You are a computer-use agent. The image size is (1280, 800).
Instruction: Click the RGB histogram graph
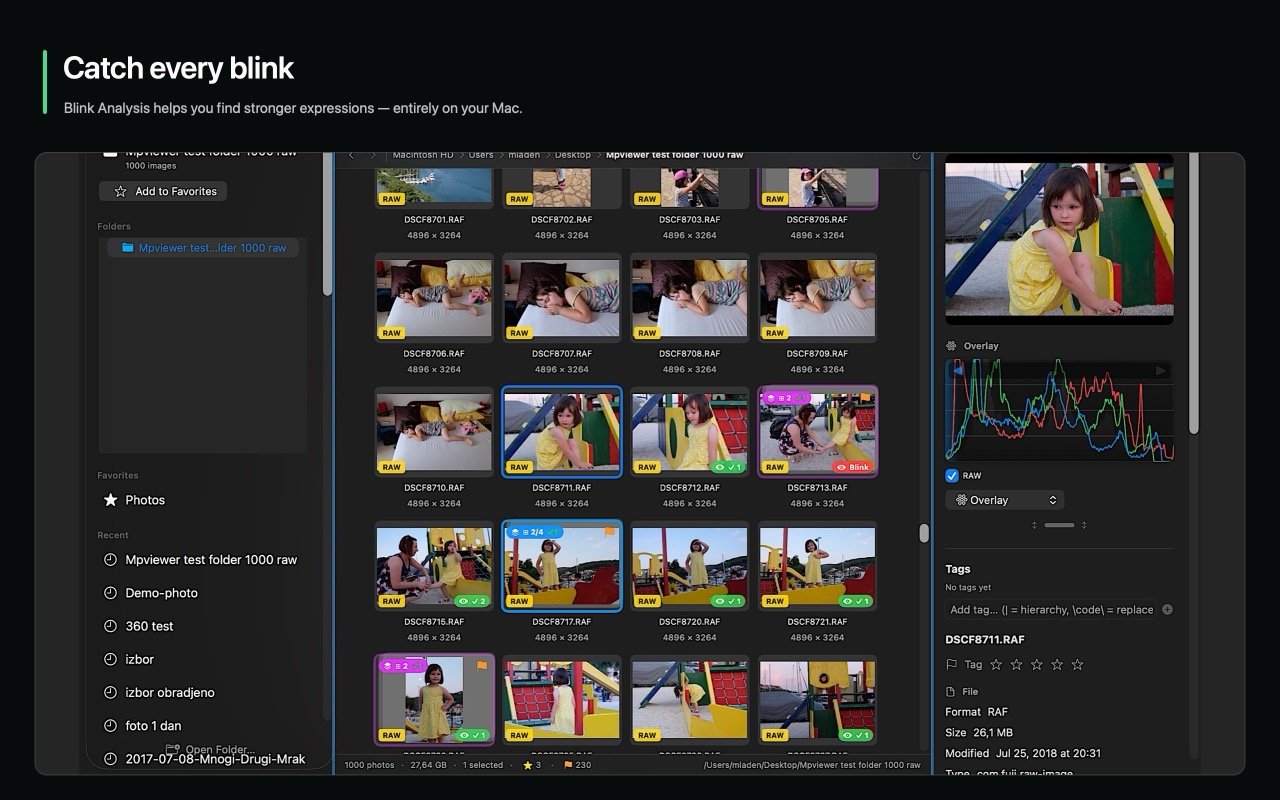point(1059,410)
